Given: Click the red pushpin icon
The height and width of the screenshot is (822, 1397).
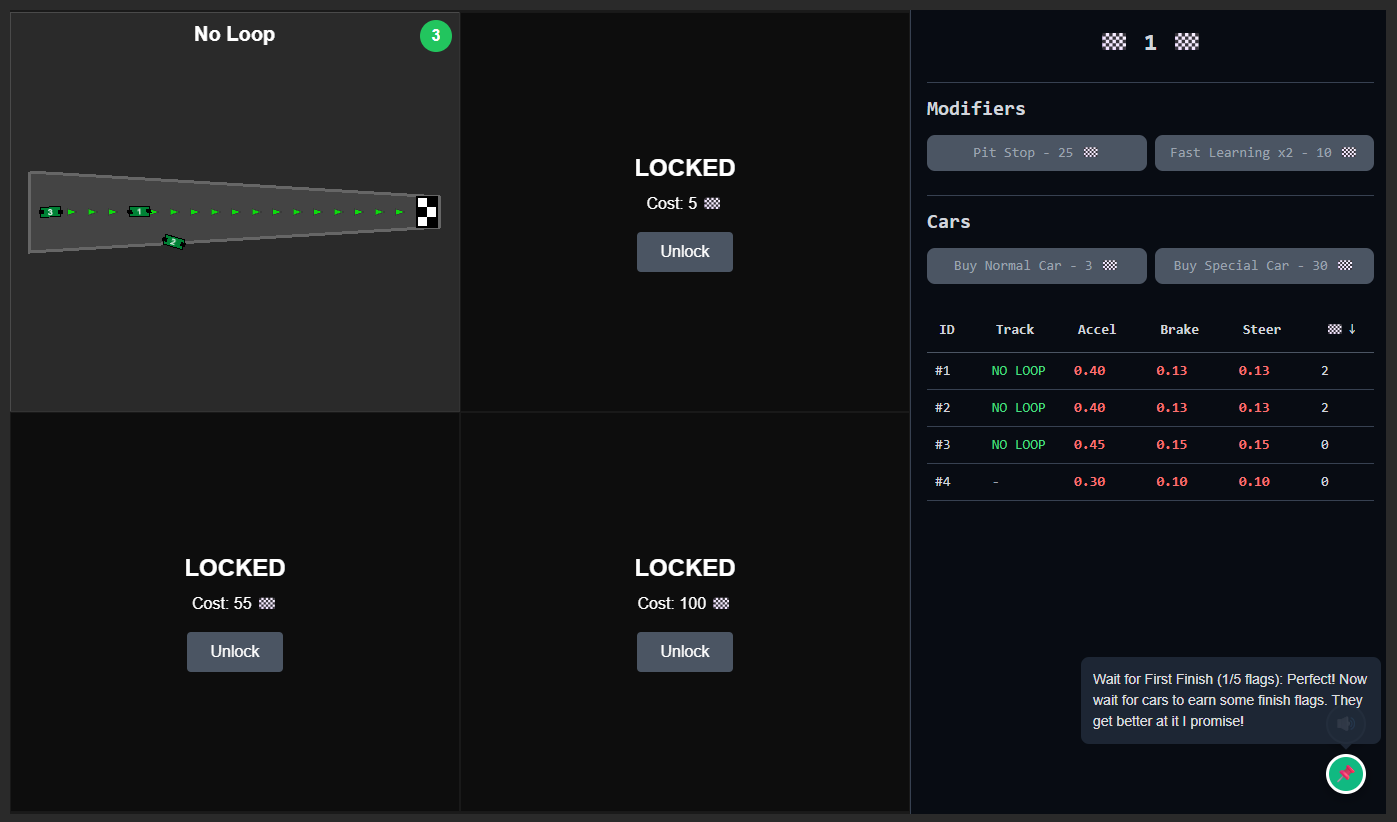Looking at the screenshot, I should tap(1345, 774).
